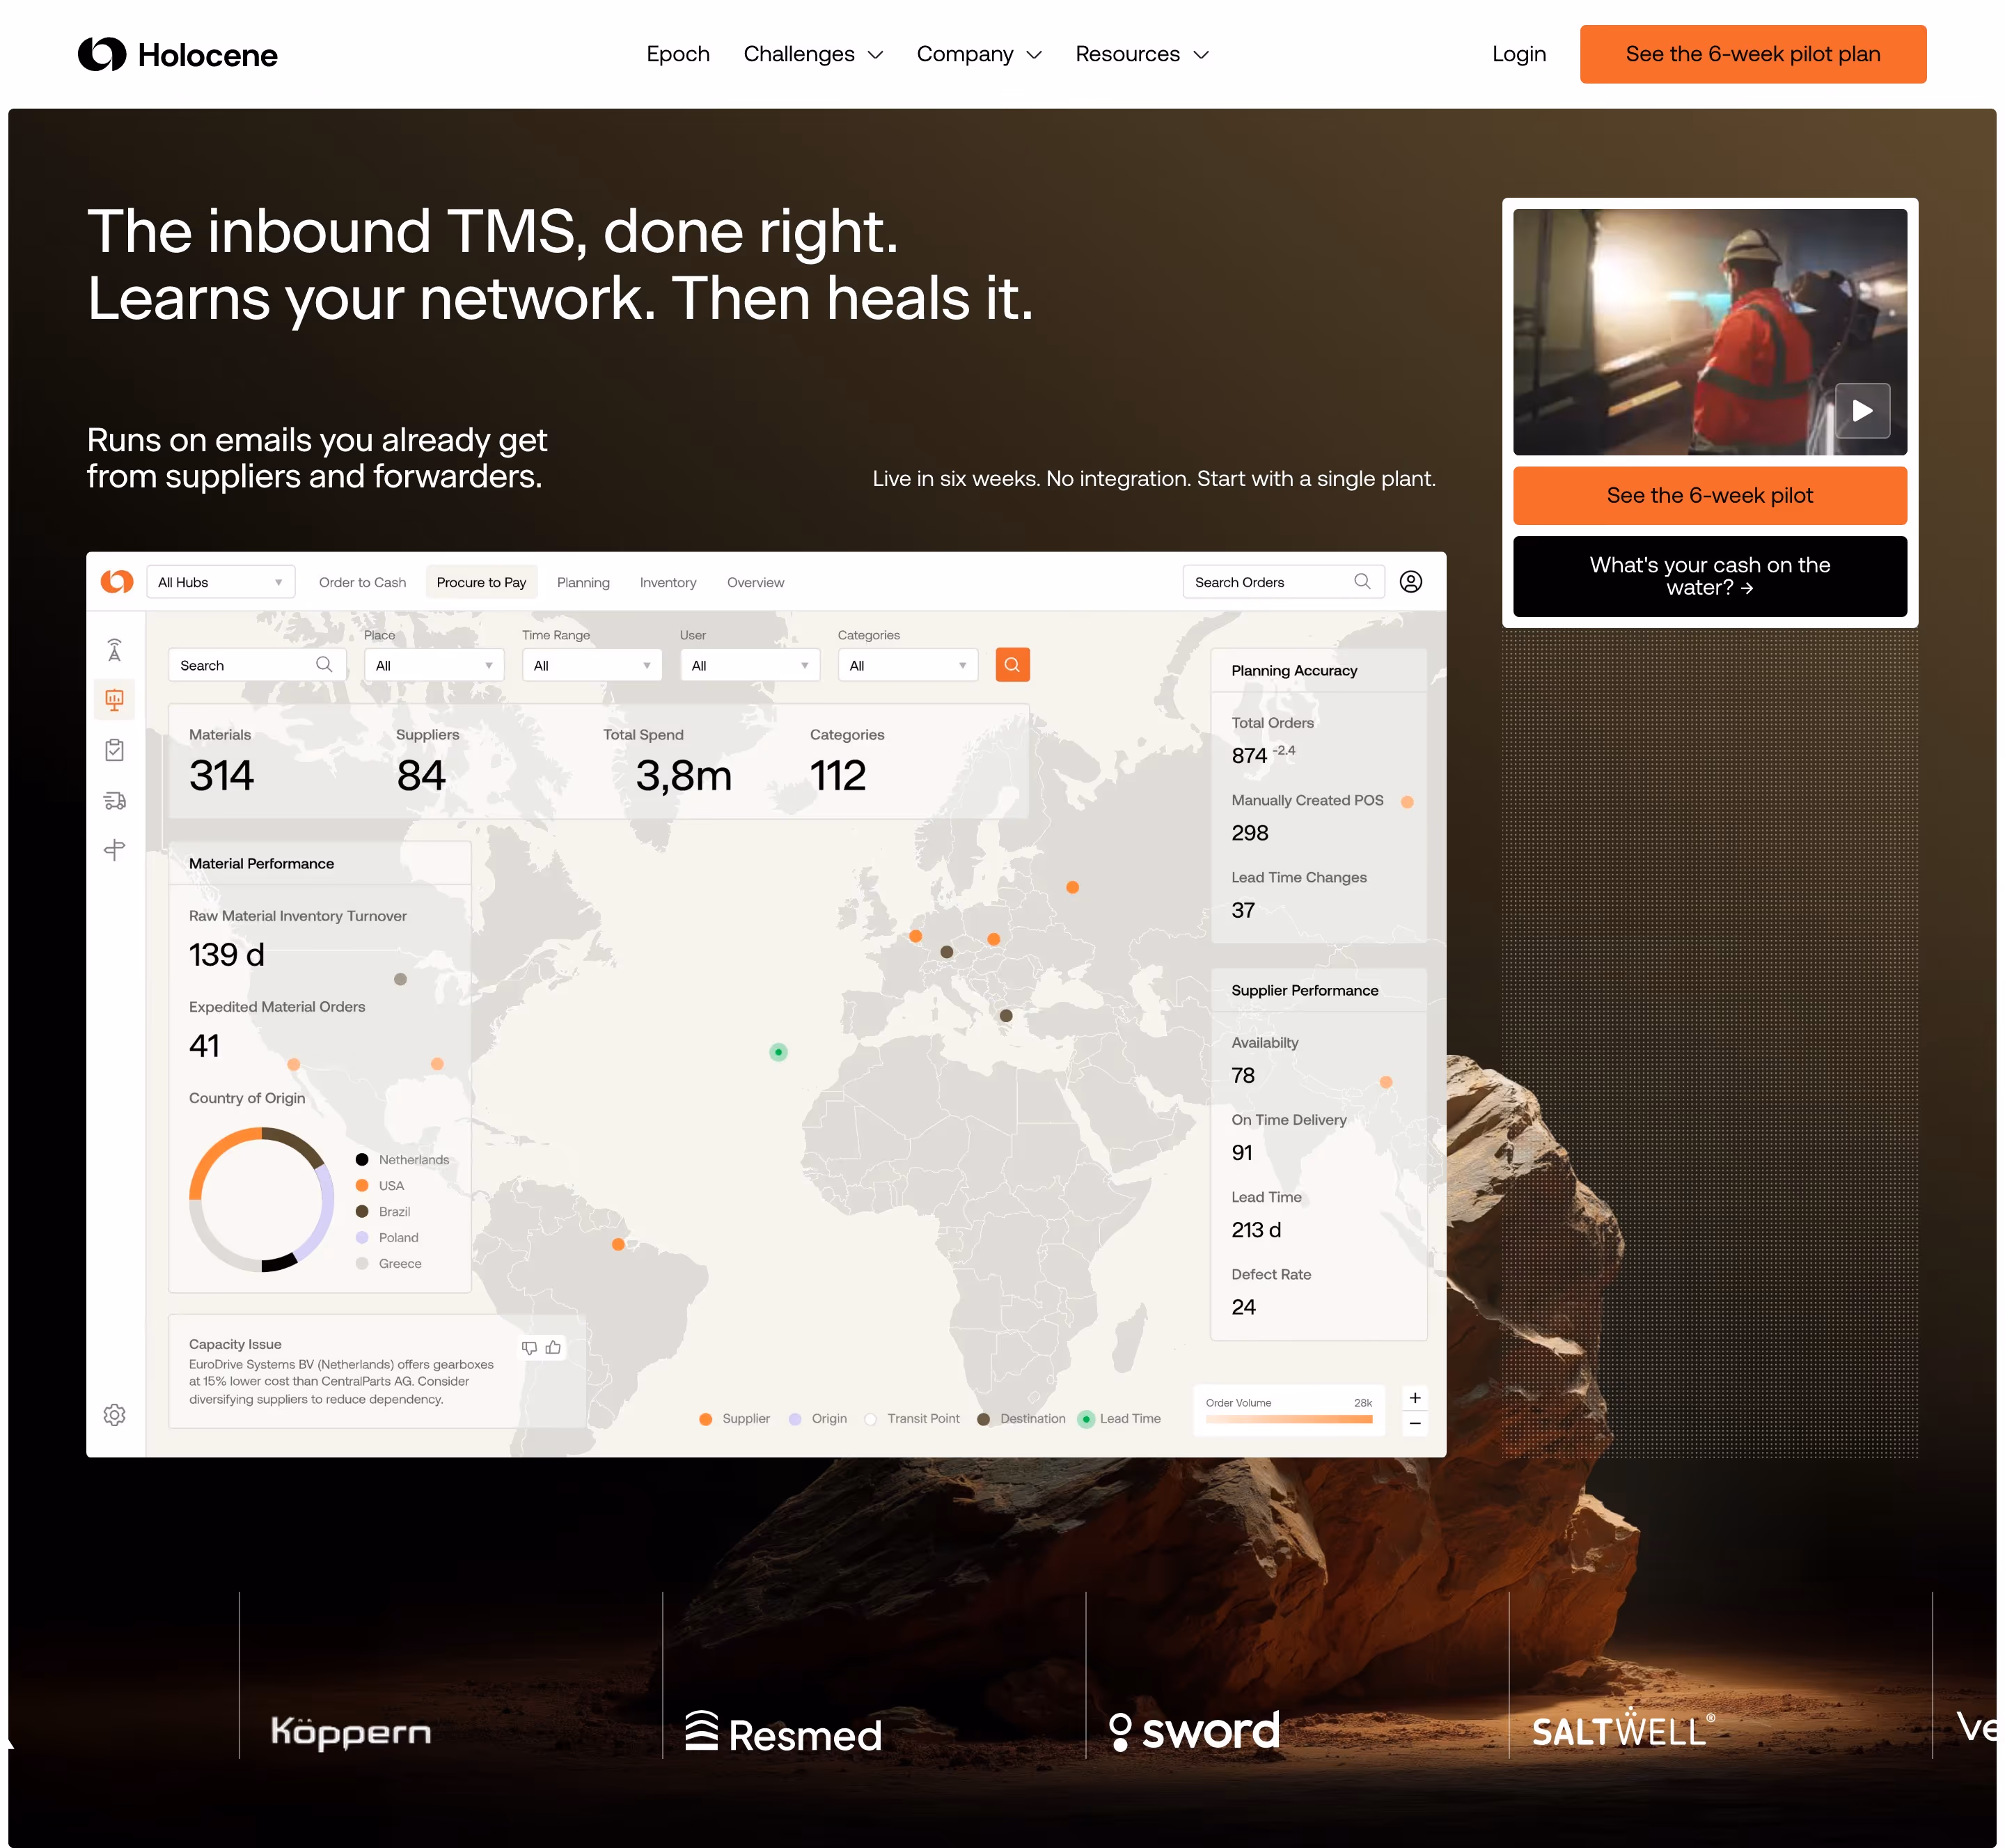Open the Categories filter dropdown

pos(908,665)
